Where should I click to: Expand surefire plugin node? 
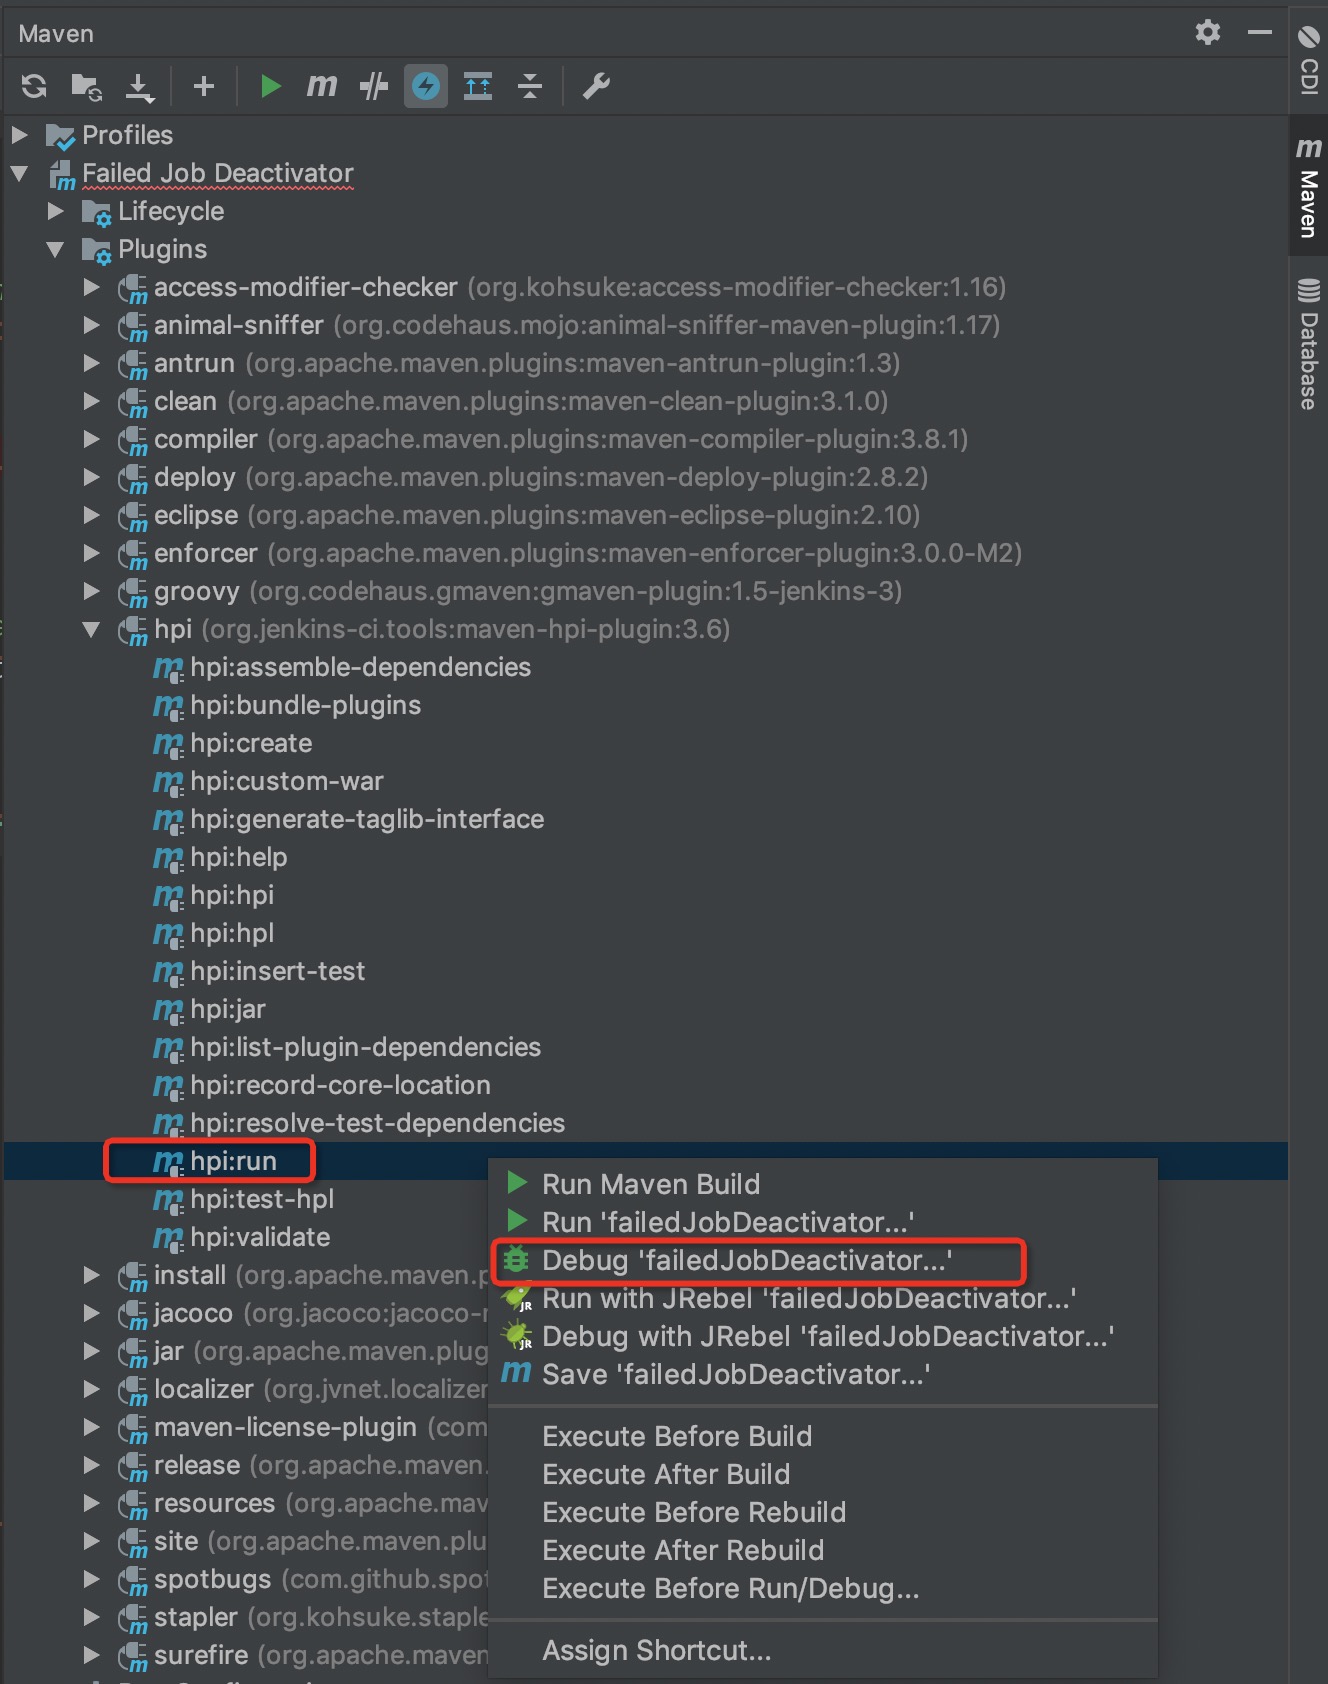pos(92,1655)
